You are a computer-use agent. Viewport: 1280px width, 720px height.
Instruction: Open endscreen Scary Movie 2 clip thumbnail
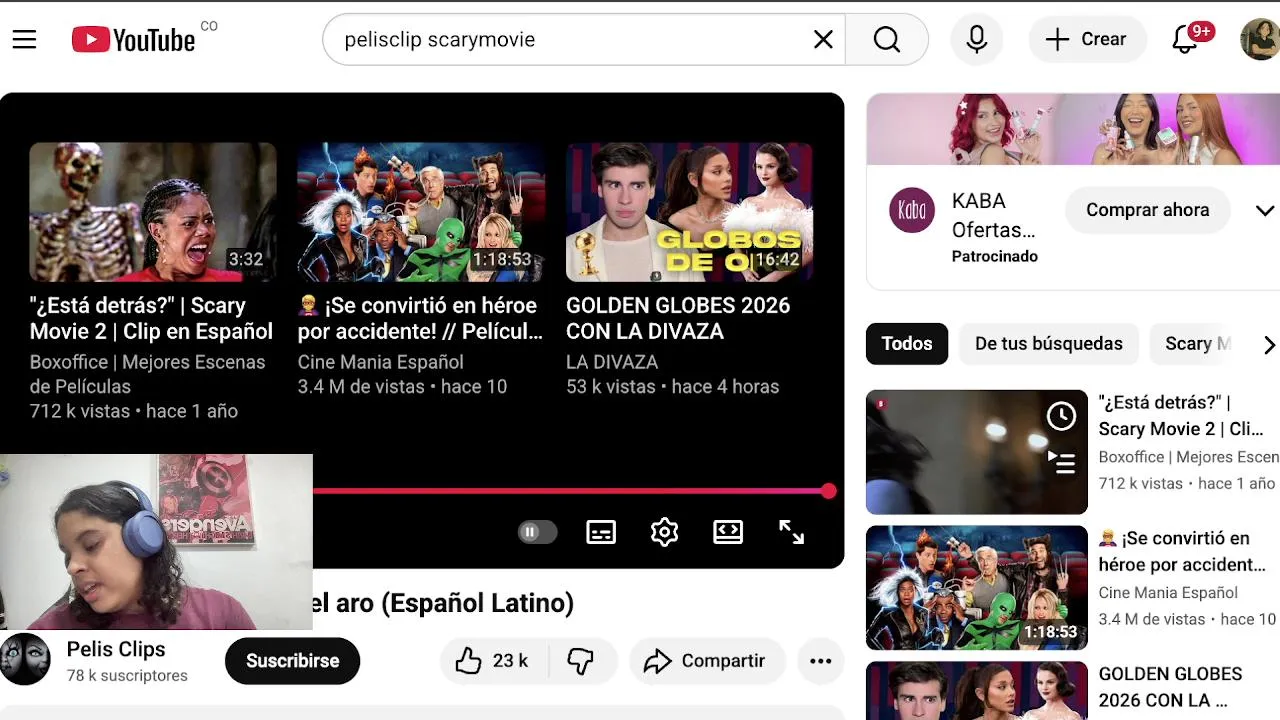(x=153, y=212)
